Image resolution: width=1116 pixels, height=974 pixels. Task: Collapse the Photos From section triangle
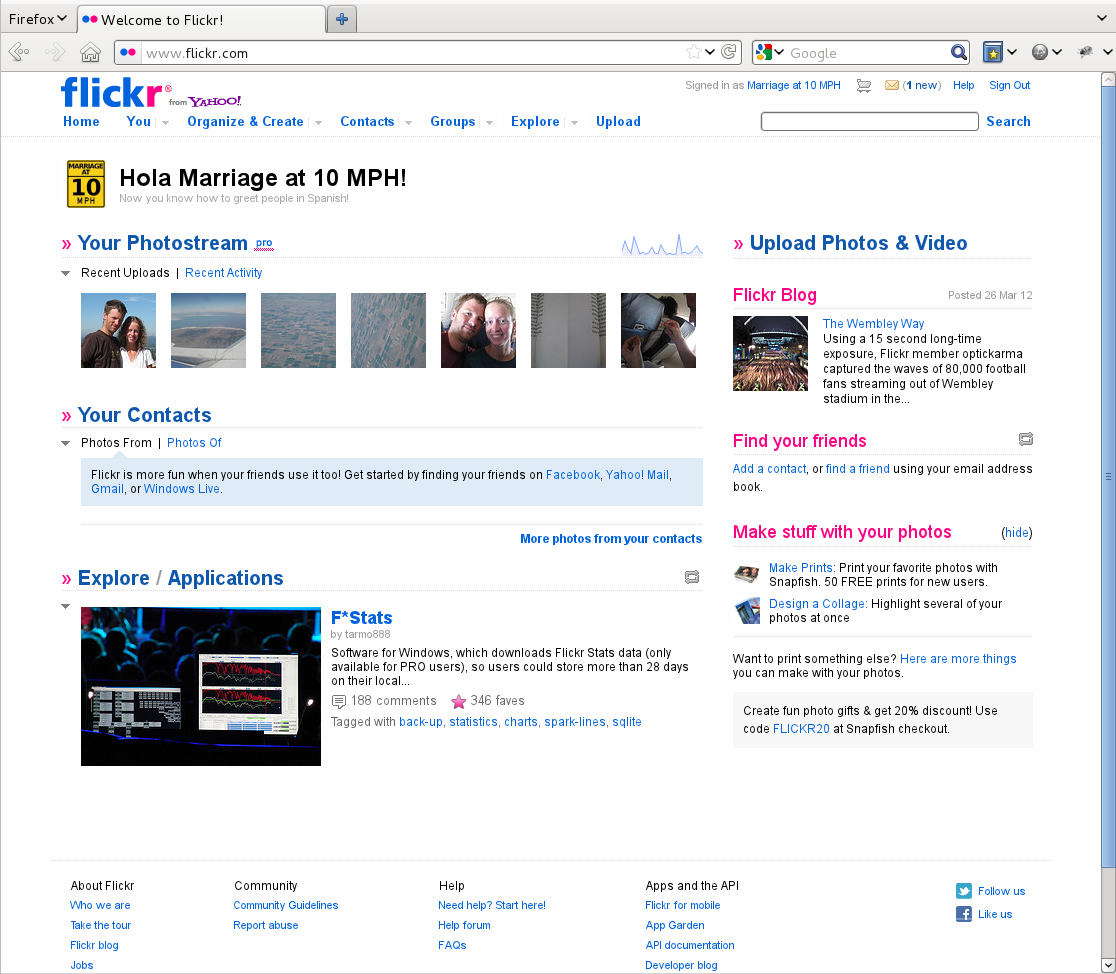coord(65,443)
